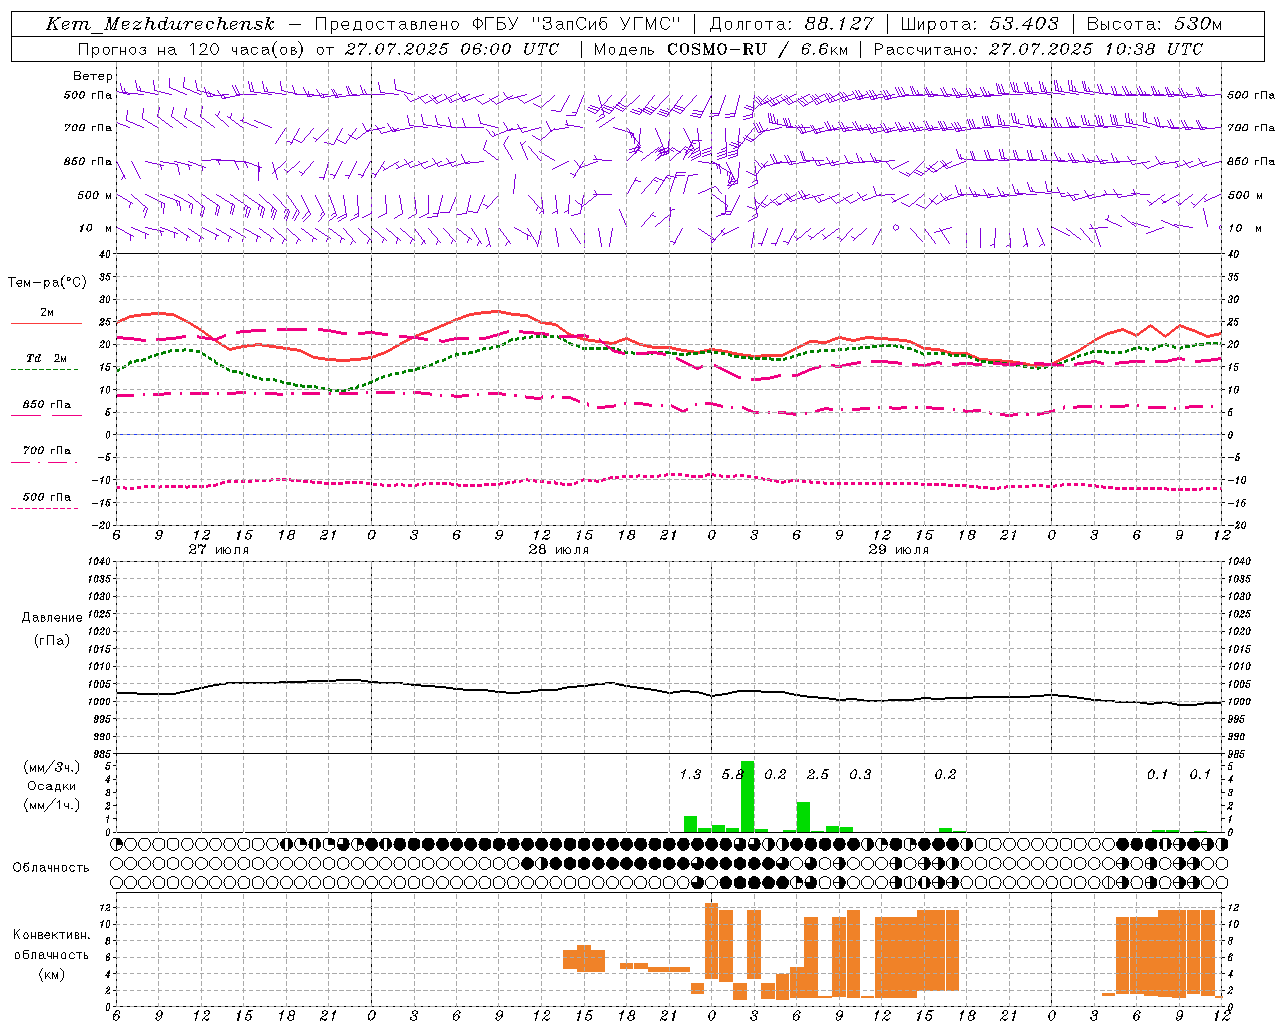Click the 10 м wind level label on left
Screen dimensions: 1280x1024
point(96,229)
